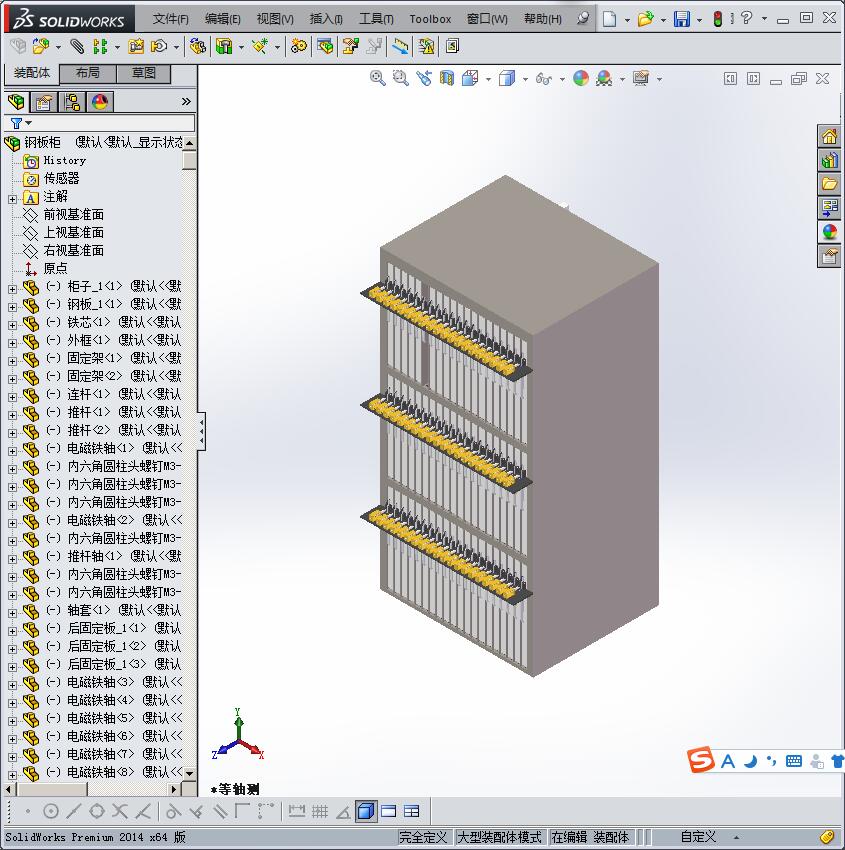
Task: Click the Zoom to Area icon
Action: [x=401, y=79]
